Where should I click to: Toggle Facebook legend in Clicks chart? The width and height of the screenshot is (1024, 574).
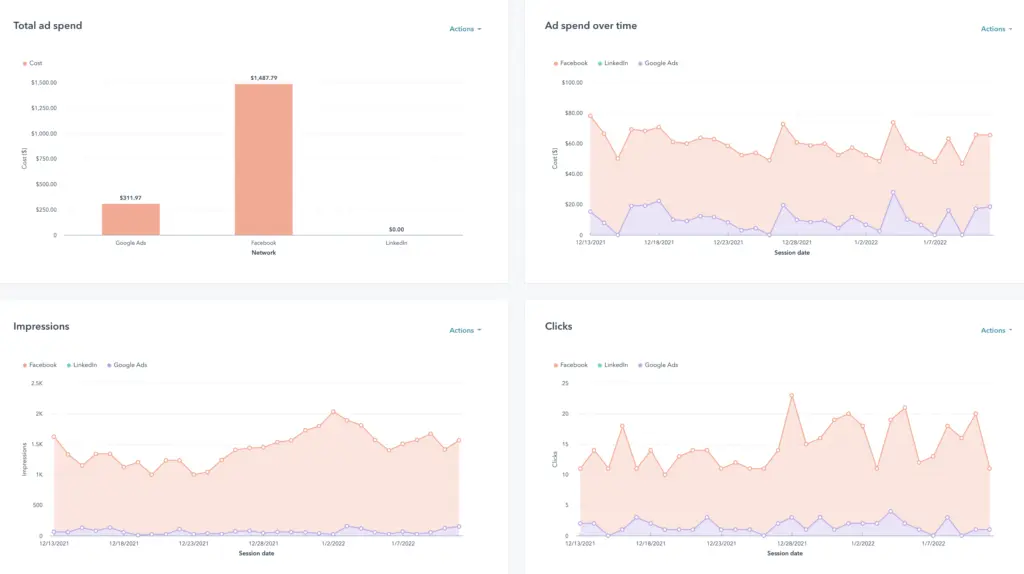click(x=571, y=365)
